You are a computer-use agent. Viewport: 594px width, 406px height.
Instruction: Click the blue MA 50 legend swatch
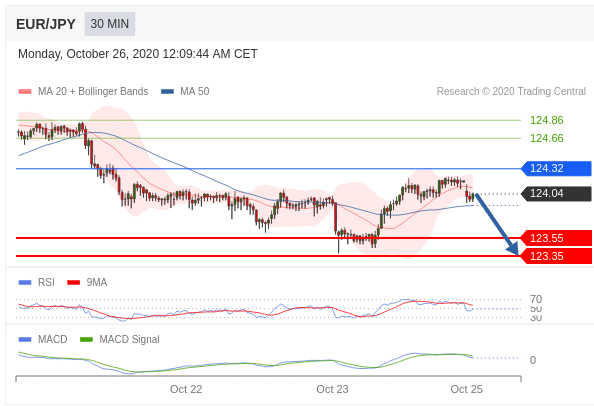click(167, 91)
